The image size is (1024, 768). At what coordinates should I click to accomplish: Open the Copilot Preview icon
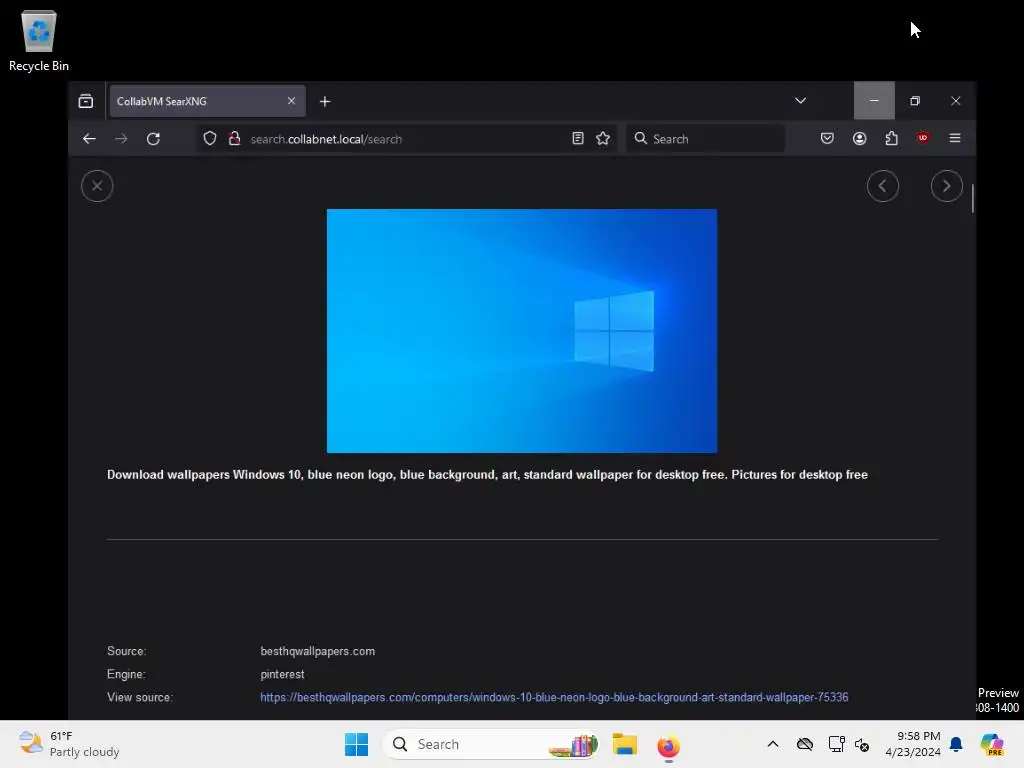(992, 744)
